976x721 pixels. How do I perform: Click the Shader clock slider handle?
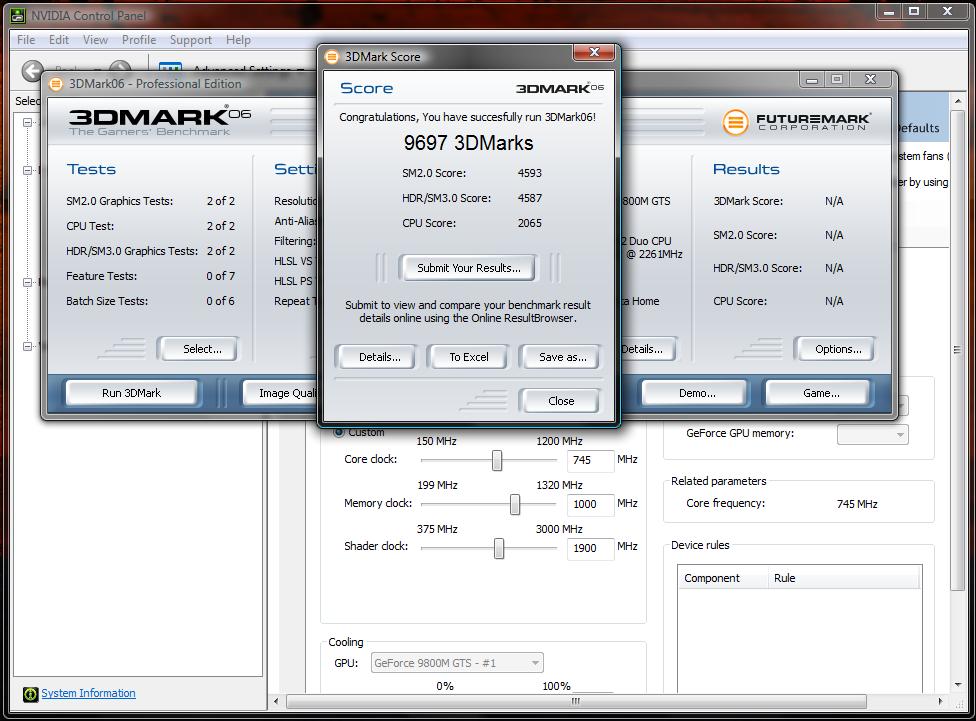[499, 548]
